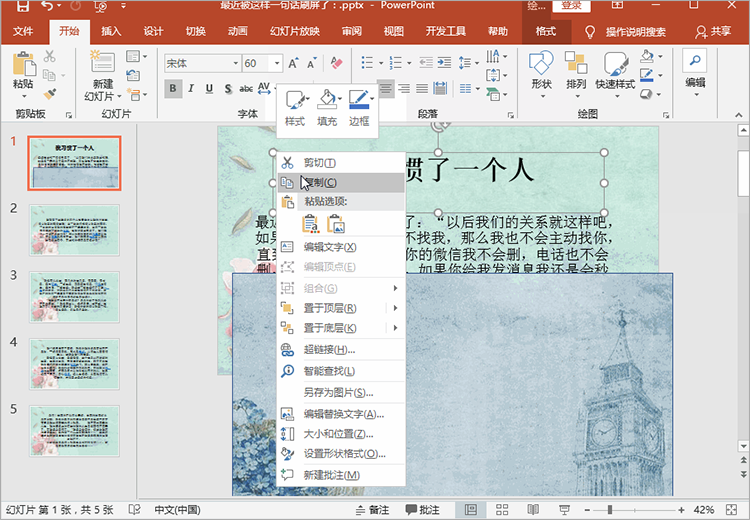Click fit slide to window icon
Screen dimensions: 750x520
(731, 509)
